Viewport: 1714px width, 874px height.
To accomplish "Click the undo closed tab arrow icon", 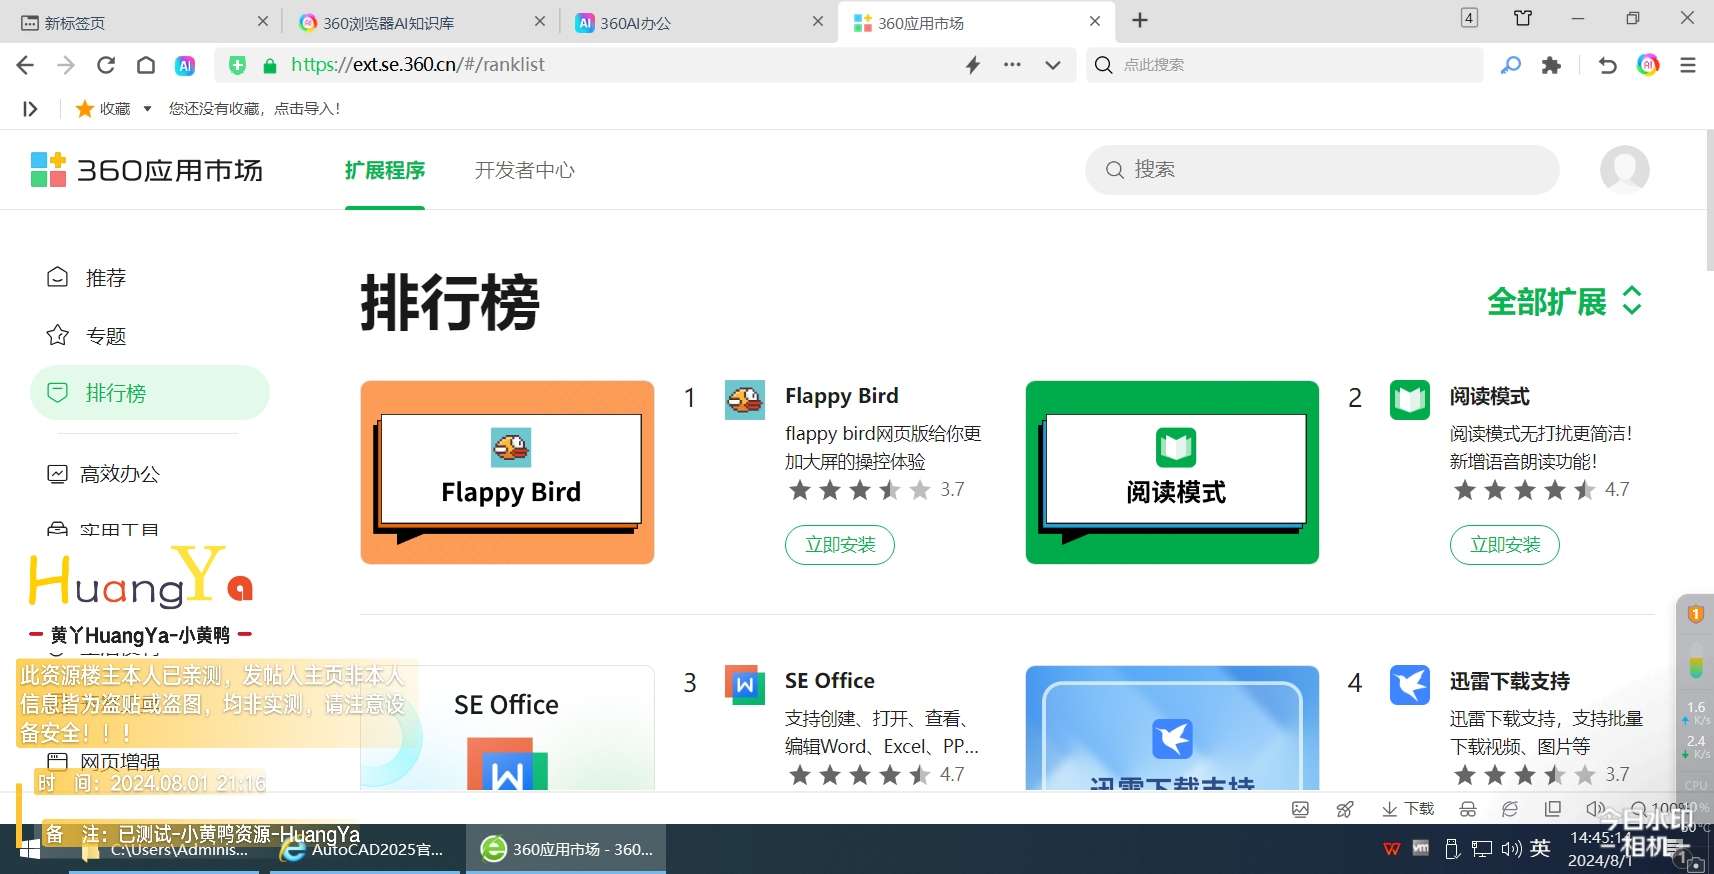I will point(1607,65).
